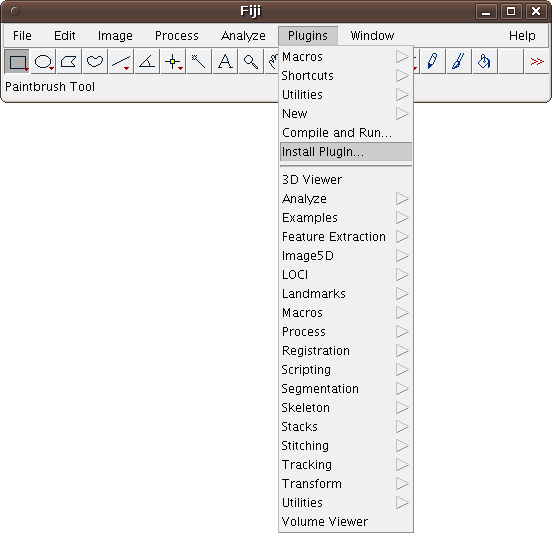
Task: Expand the Stitching submenu
Action: coord(346,446)
